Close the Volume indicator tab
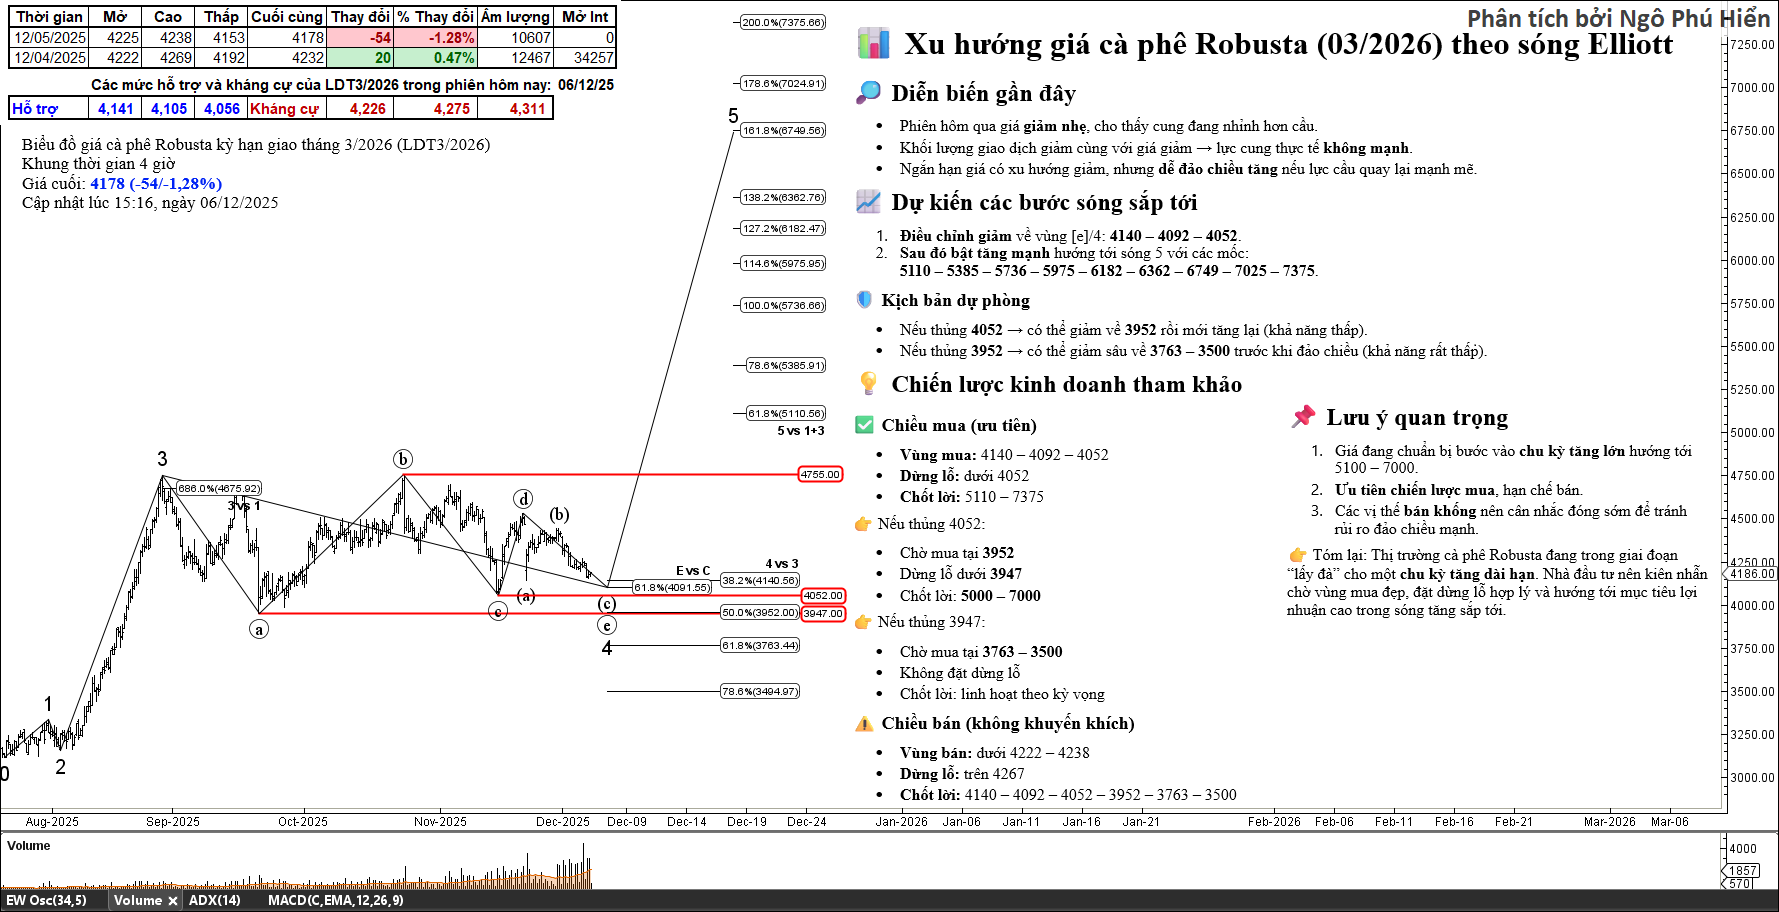The image size is (1779, 912). pyautogui.click(x=172, y=900)
